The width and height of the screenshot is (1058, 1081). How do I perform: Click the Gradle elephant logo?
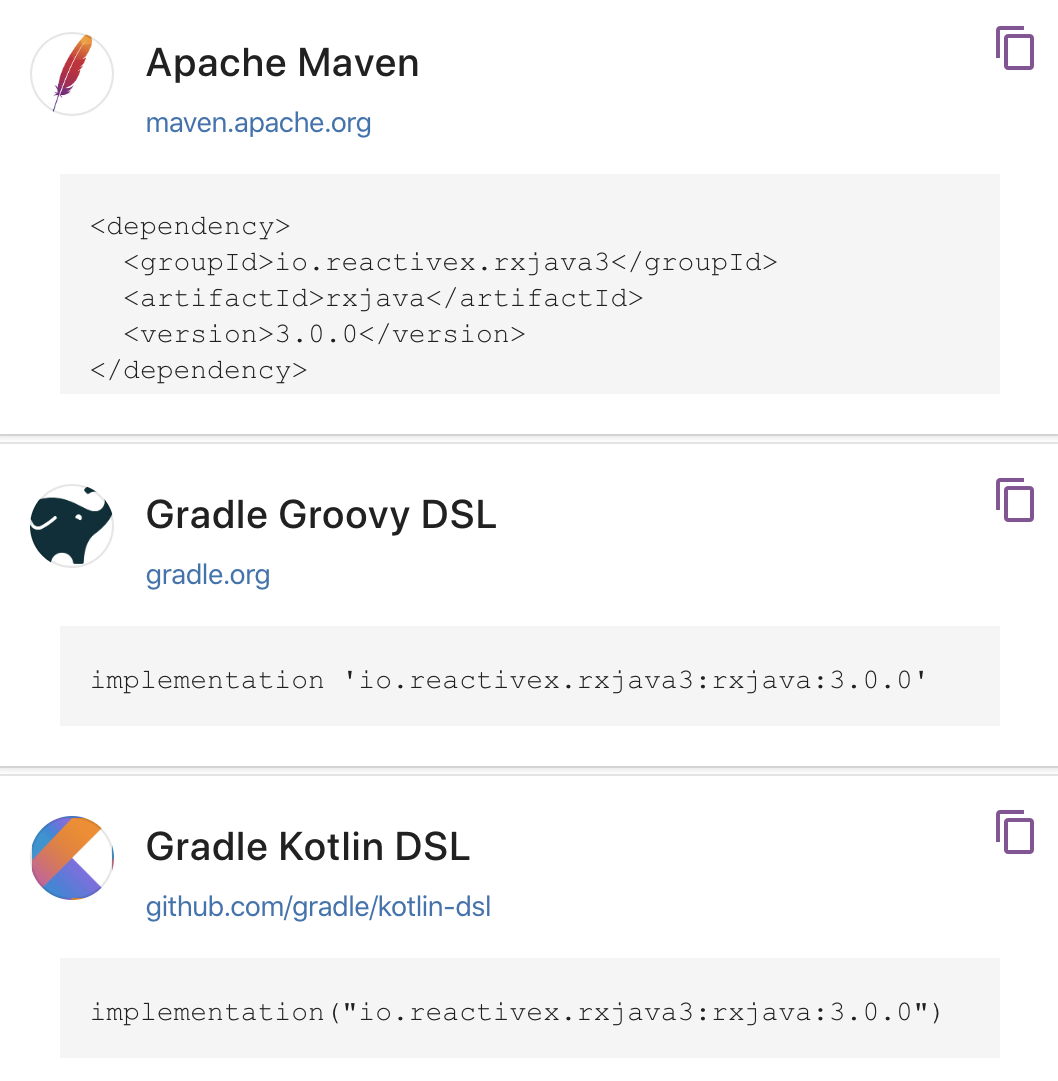coord(72,525)
